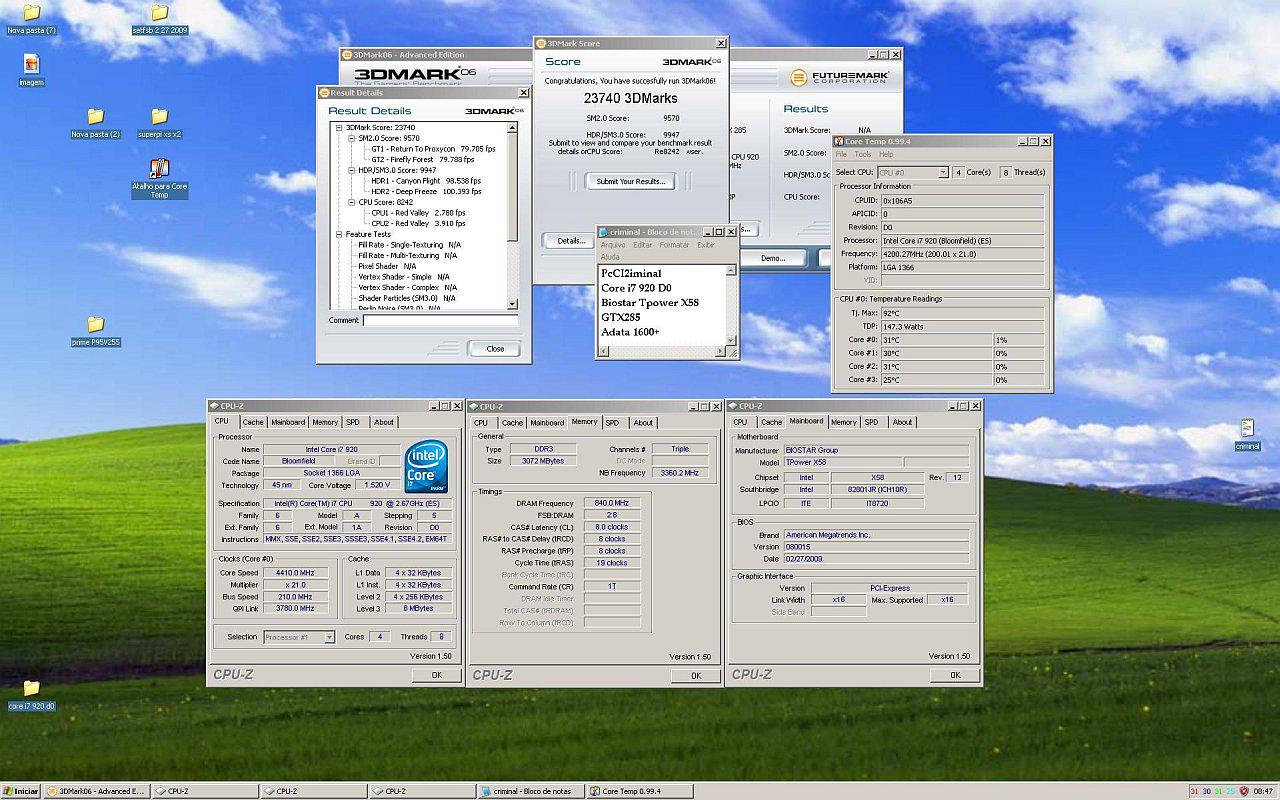Click Submit Your Results button

click(x=630, y=181)
